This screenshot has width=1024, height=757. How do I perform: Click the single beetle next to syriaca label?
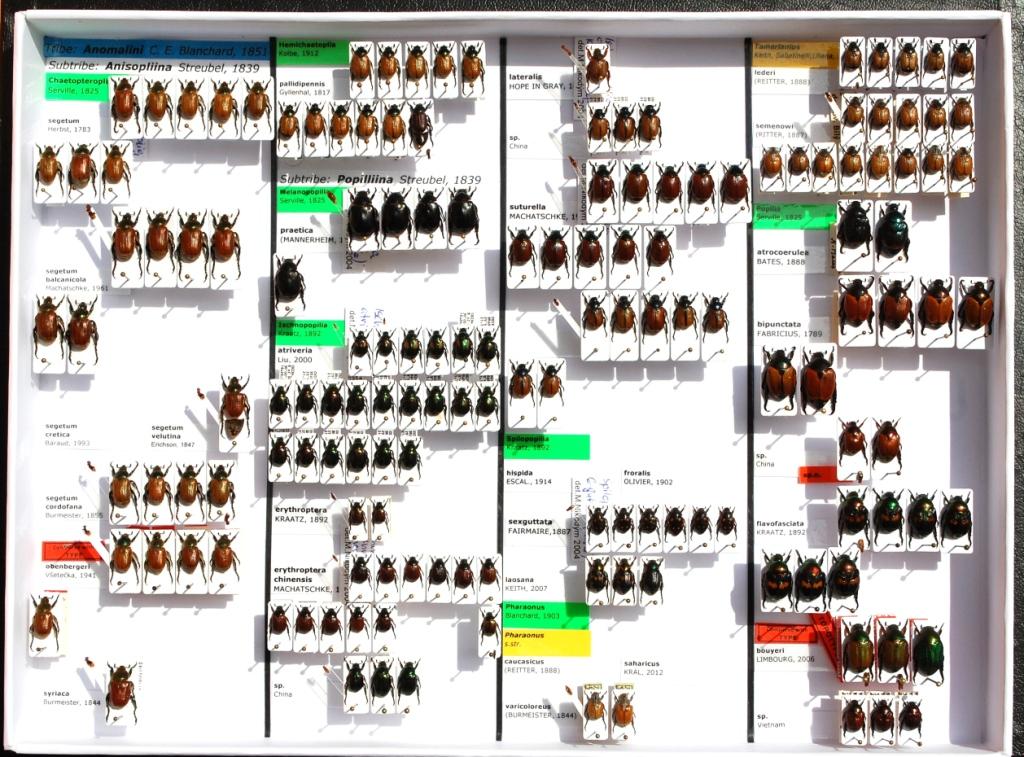pyautogui.click(x=121, y=688)
